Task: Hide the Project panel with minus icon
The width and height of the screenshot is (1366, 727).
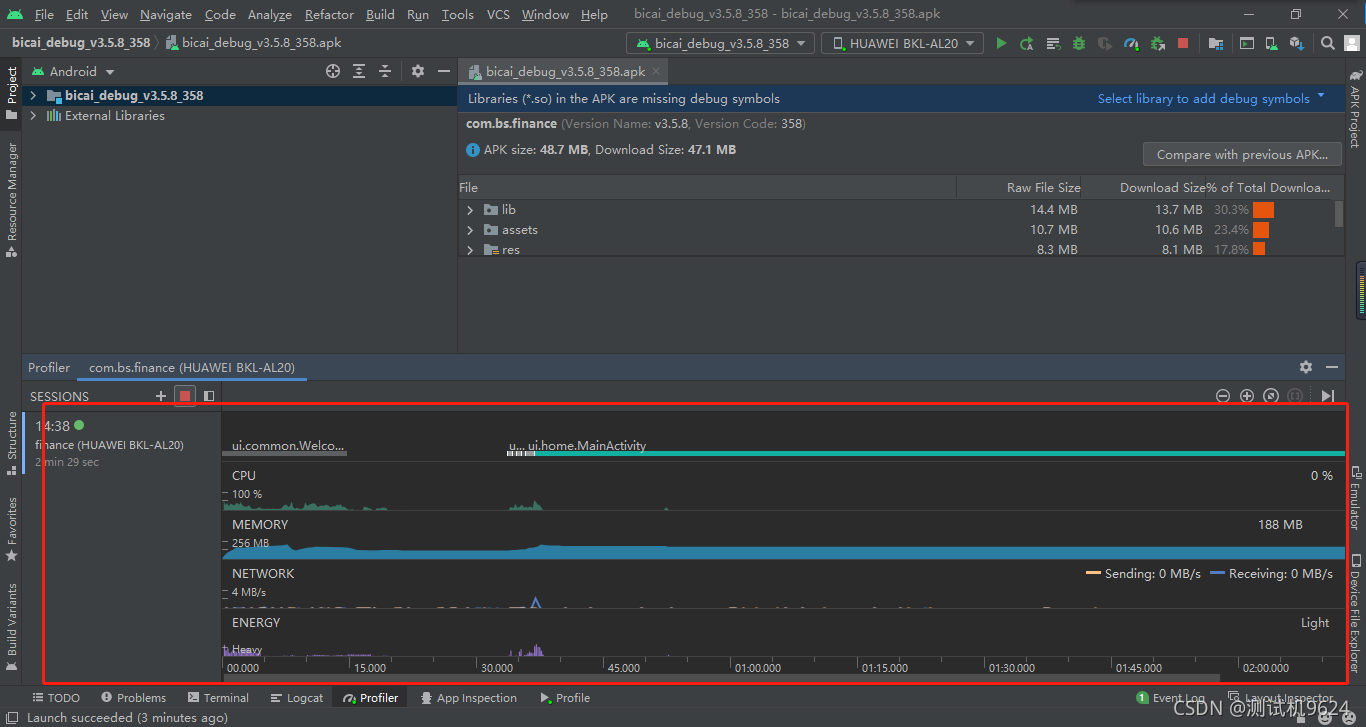Action: (x=444, y=71)
